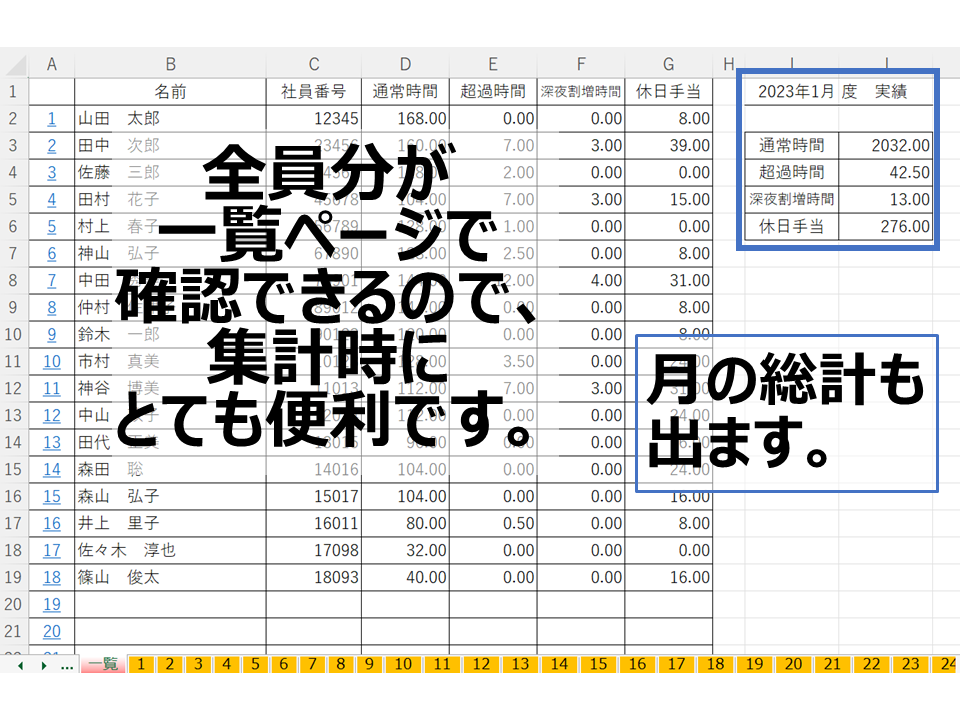Screen dimensions: 960x720
Task: Select column A header
Action: [x=51, y=64]
